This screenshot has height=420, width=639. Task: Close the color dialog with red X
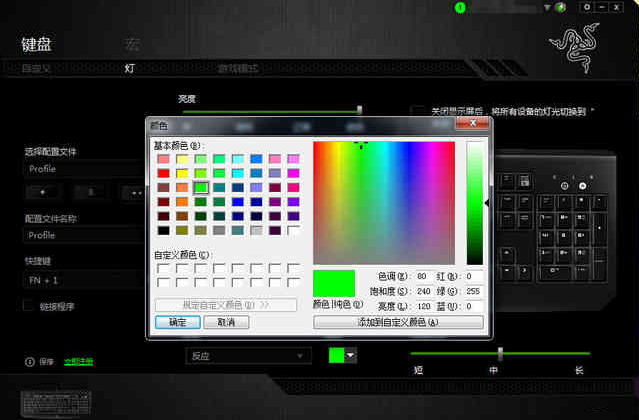pos(471,125)
